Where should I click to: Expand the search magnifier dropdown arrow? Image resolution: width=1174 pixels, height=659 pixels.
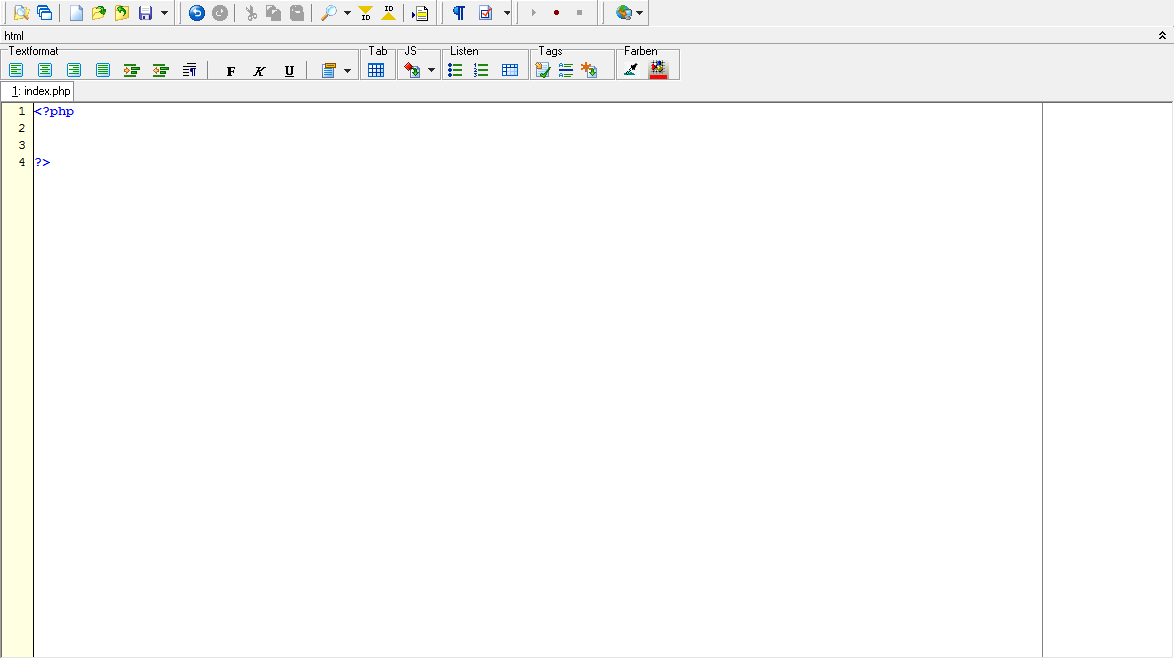(347, 13)
